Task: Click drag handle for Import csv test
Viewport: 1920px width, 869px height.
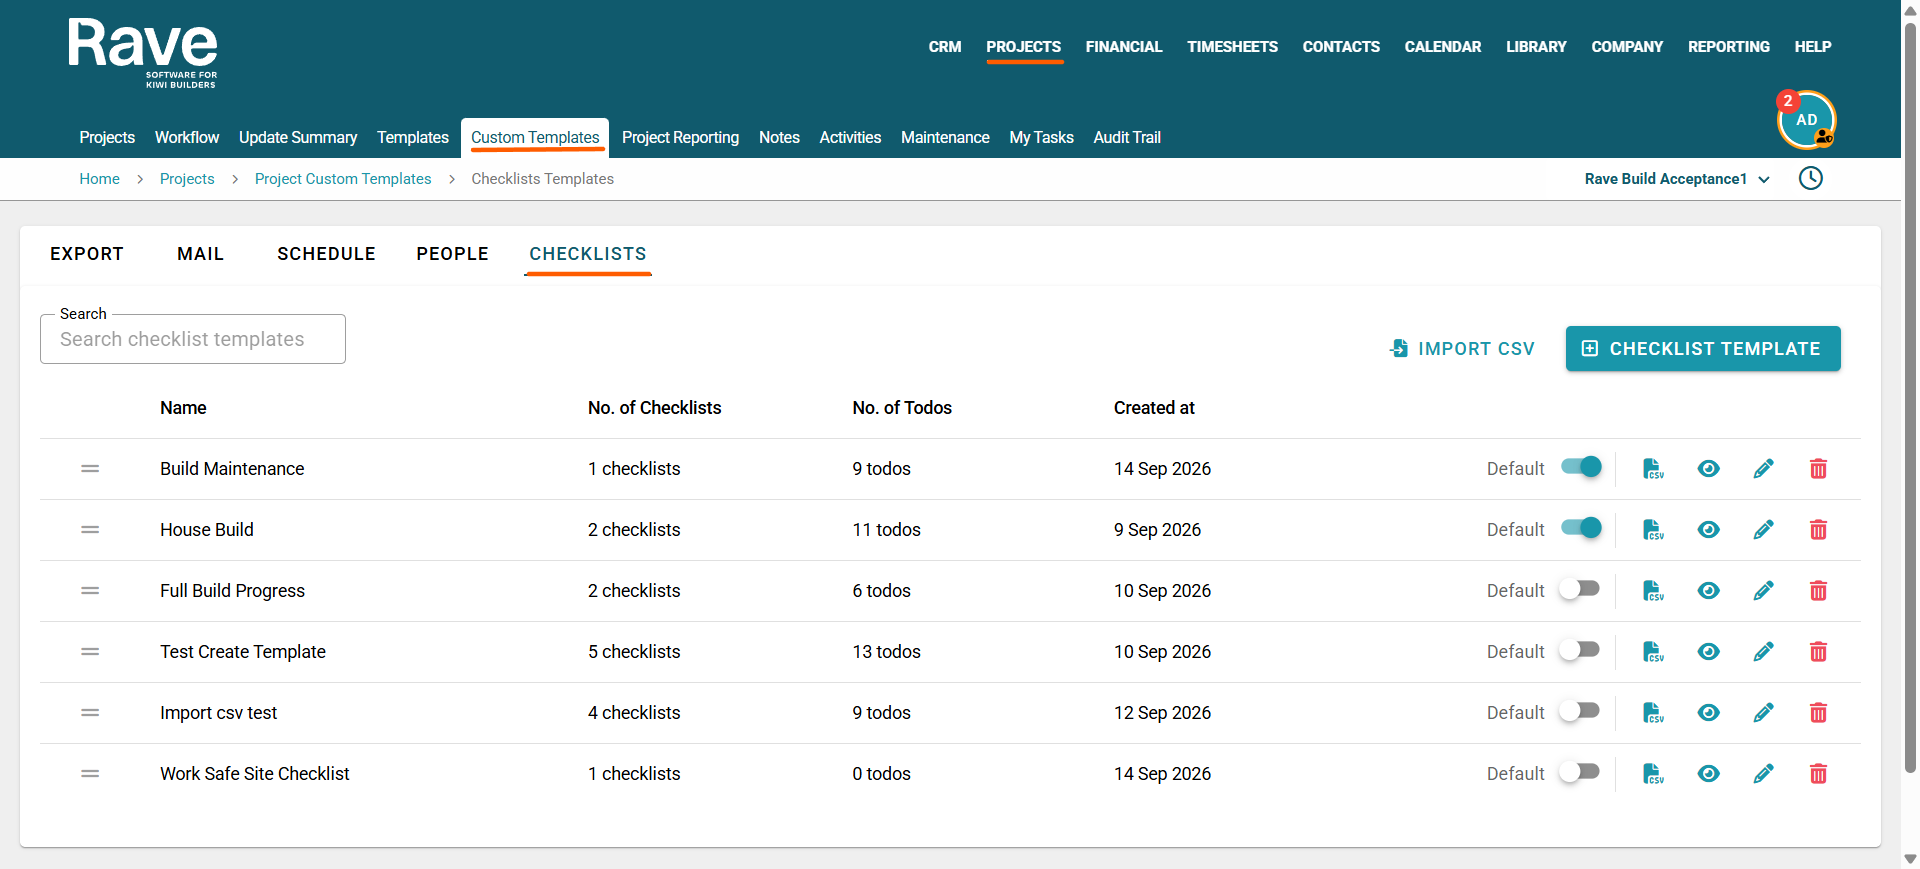Action: point(90,713)
